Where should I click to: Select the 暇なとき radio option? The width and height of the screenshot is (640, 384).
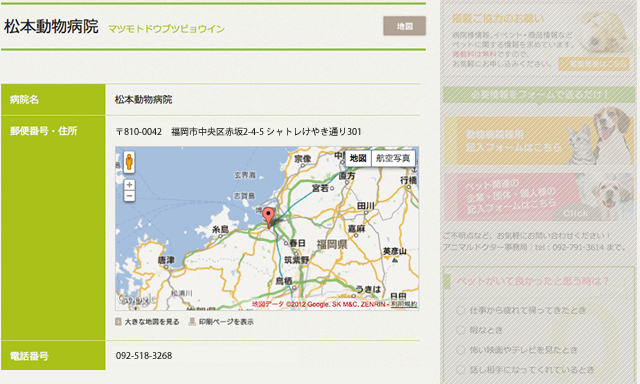point(461,330)
